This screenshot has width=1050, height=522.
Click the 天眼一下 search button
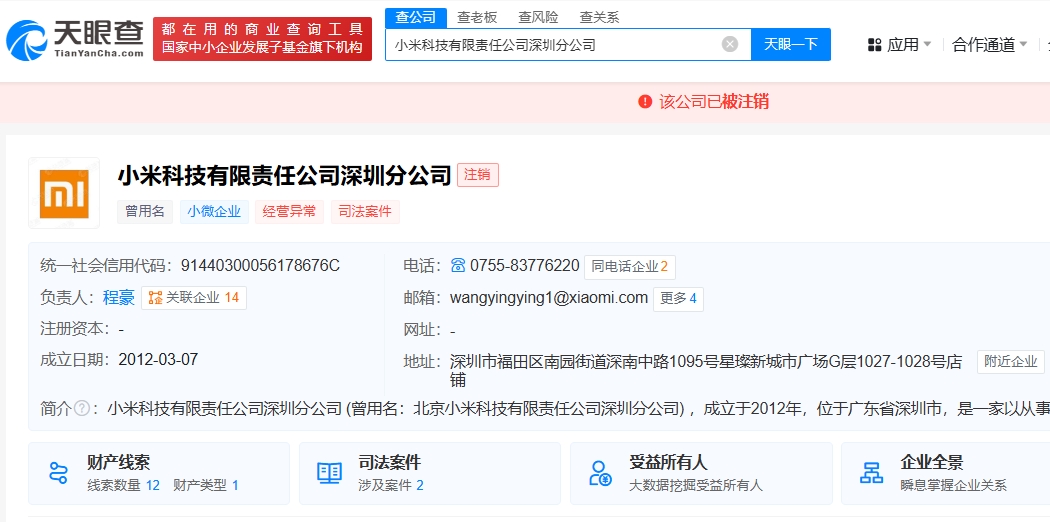point(791,45)
